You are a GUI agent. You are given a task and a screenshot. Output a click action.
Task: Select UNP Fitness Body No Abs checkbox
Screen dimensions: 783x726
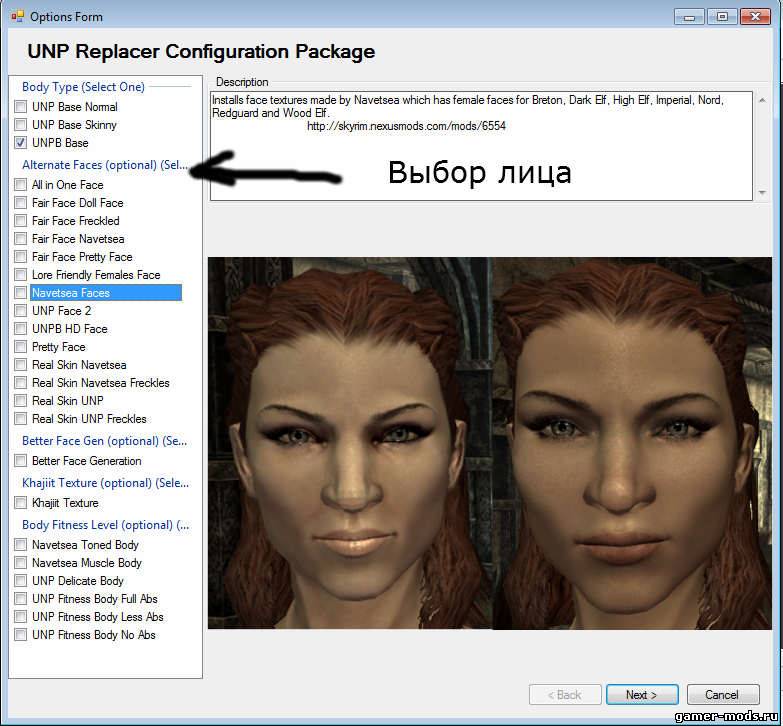click(x=20, y=635)
